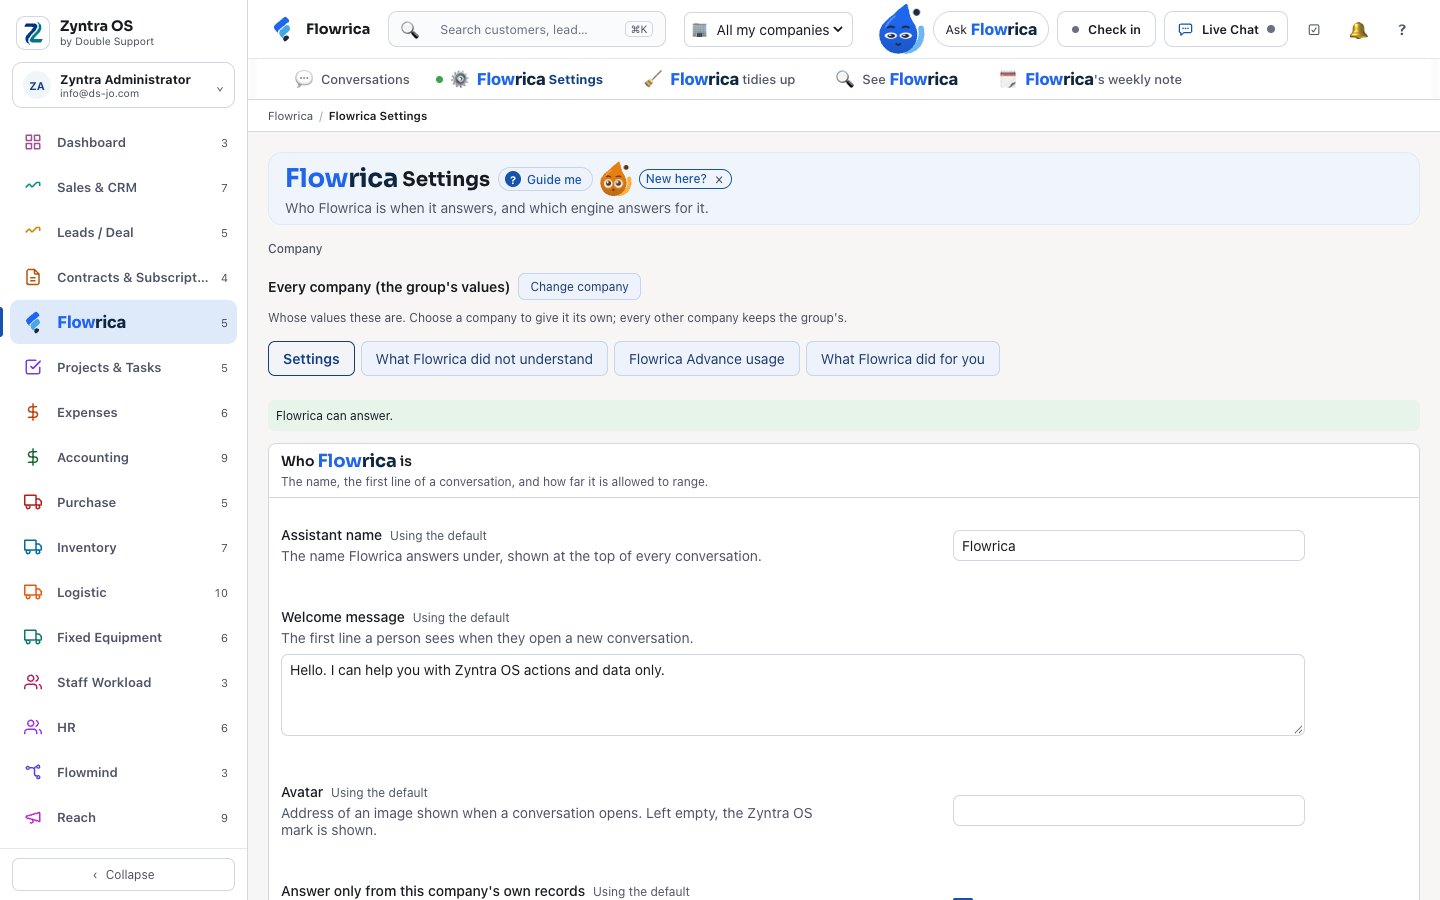
Task: Click the Guide me button
Action: coord(545,180)
